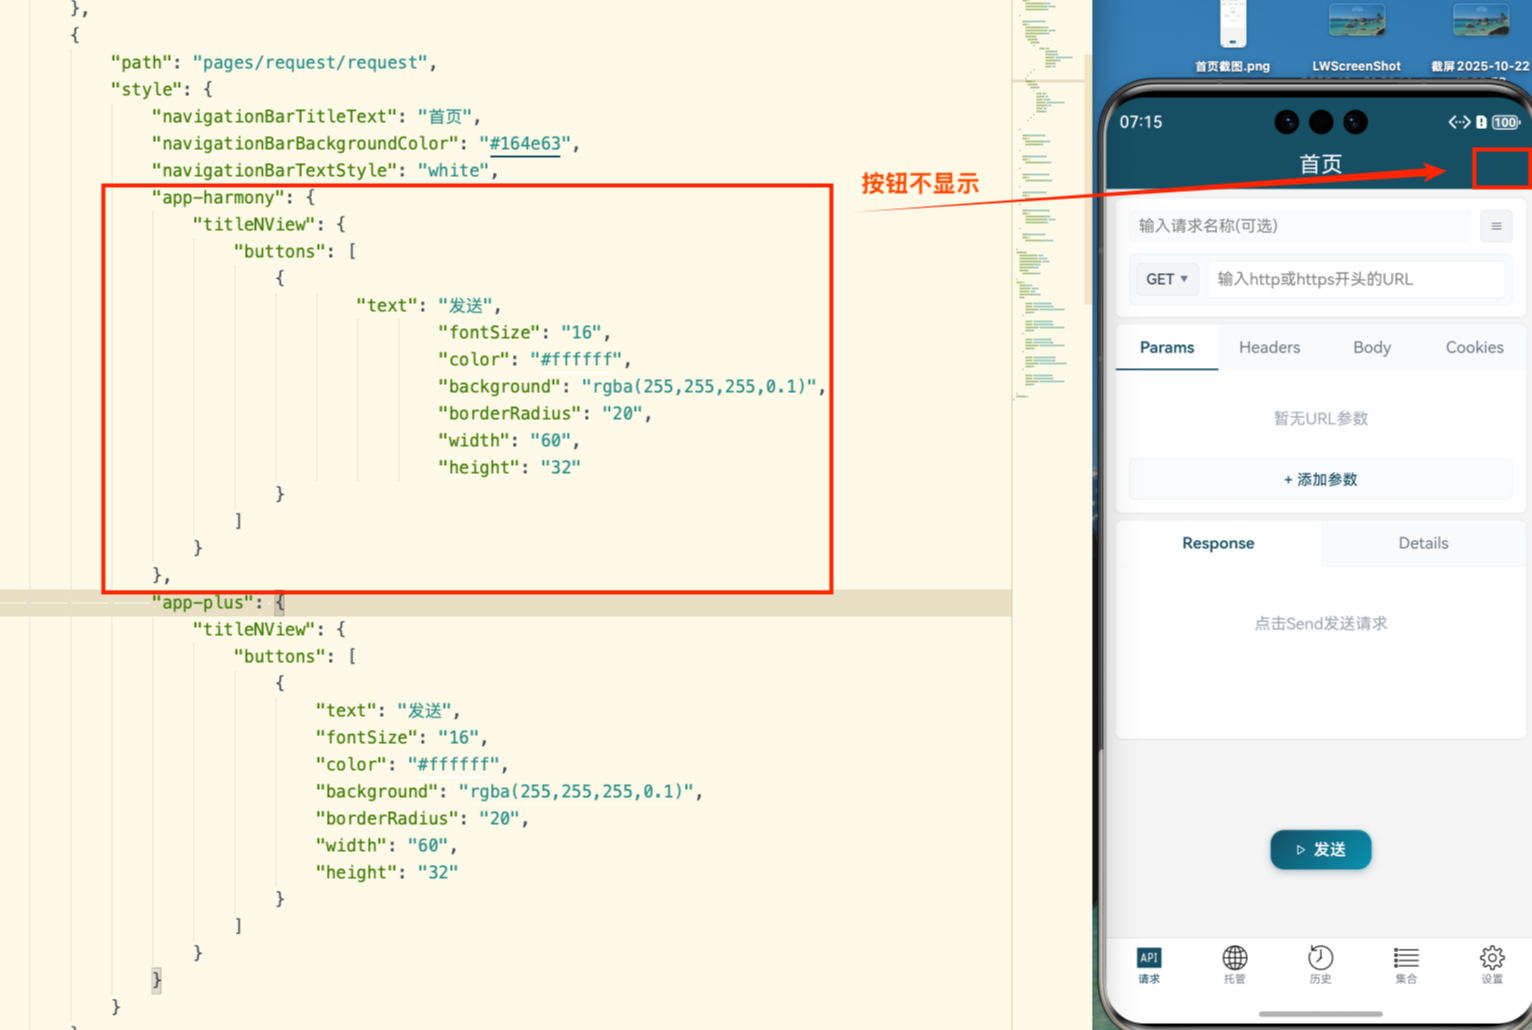The image size is (1532, 1030).
Task: Open the 设置 settings gear icon
Action: tap(1491, 964)
